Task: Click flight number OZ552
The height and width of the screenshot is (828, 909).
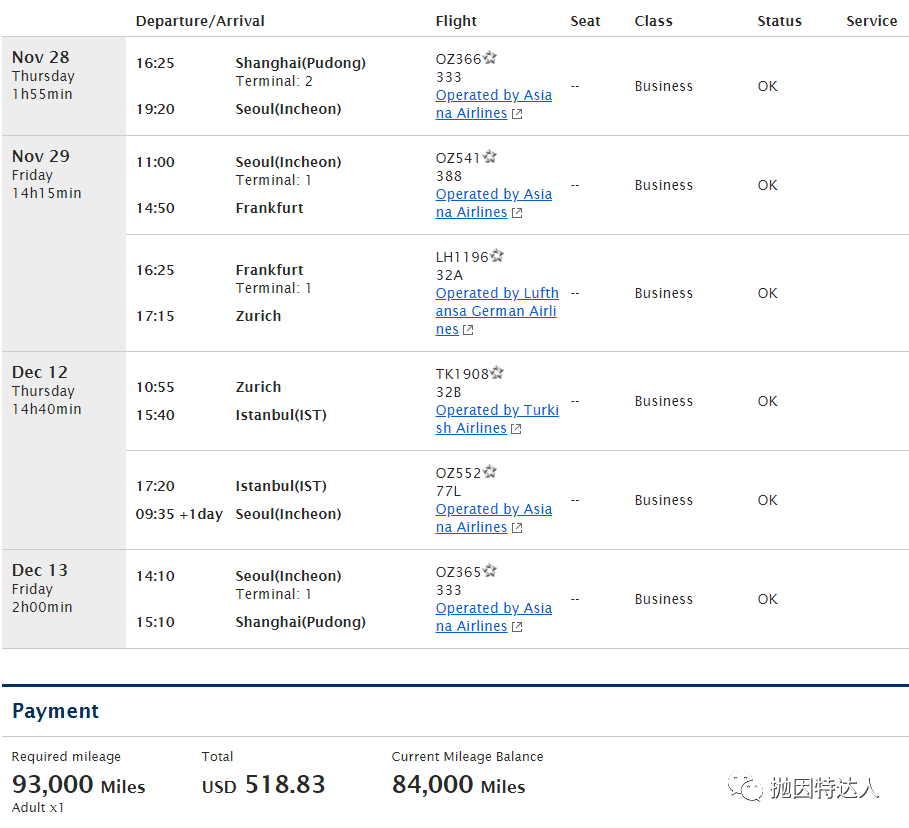Action: (458, 473)
